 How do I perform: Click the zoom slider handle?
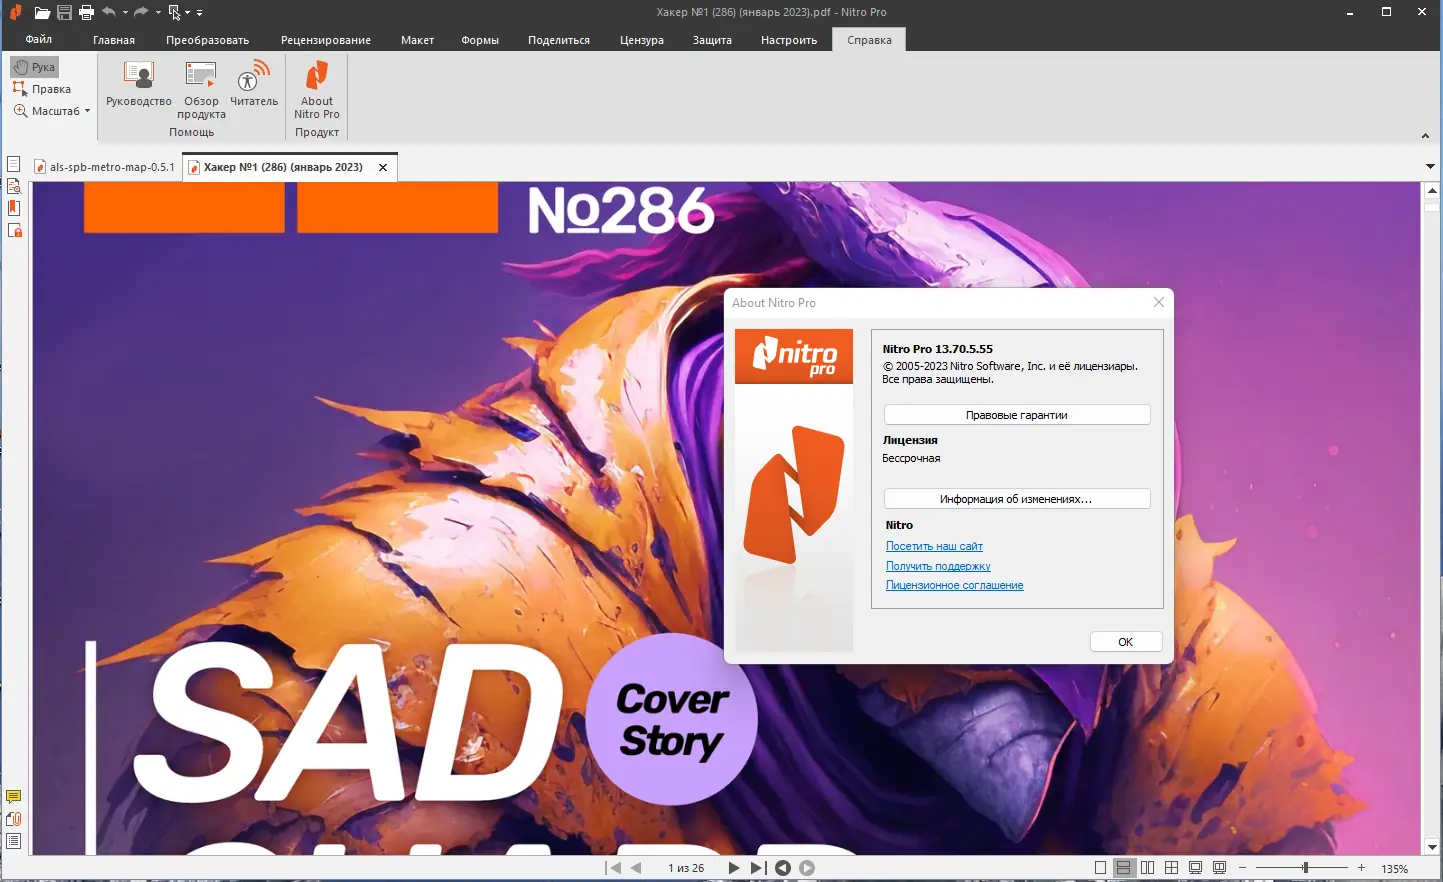pyautogui.click(x=1305, y=868)
